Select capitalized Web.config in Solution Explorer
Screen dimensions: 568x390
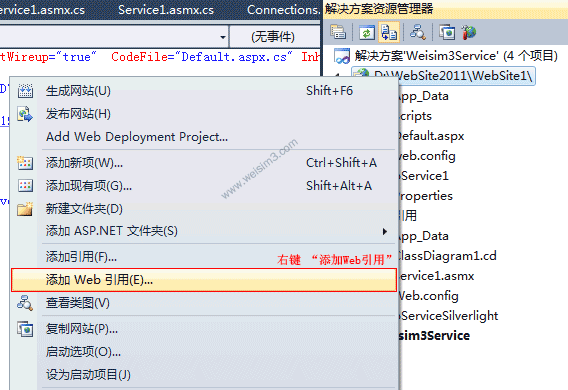tap(429, 296)
